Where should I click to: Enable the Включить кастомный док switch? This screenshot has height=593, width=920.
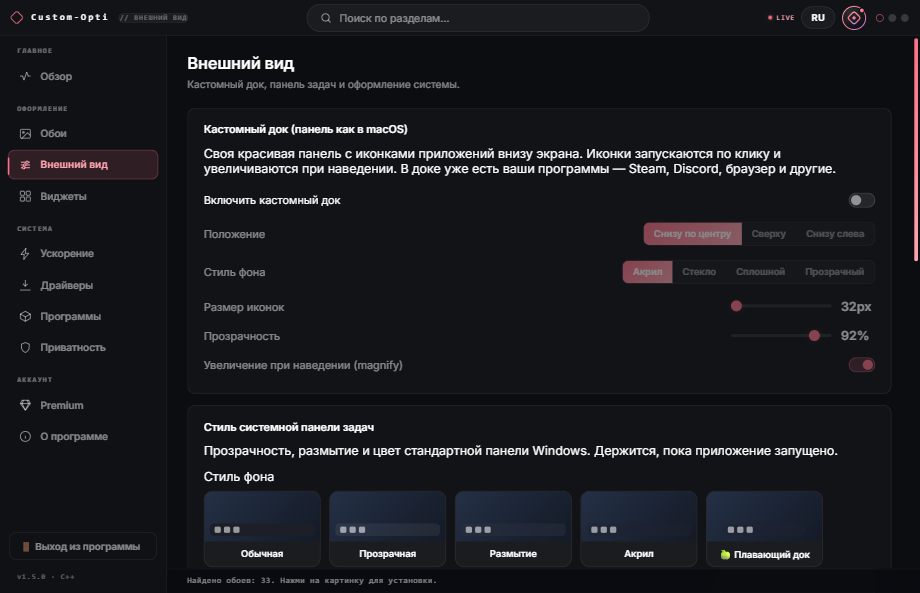861,201
